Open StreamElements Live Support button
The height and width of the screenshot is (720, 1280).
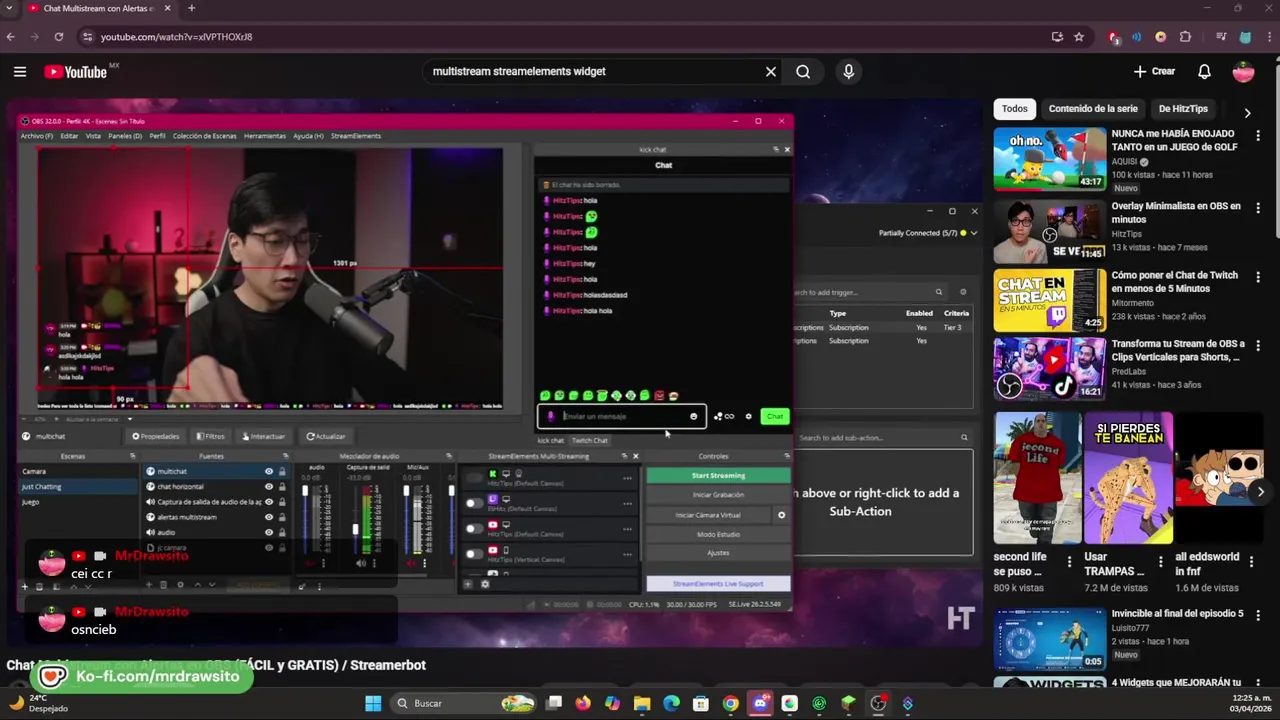click(718, 583)
